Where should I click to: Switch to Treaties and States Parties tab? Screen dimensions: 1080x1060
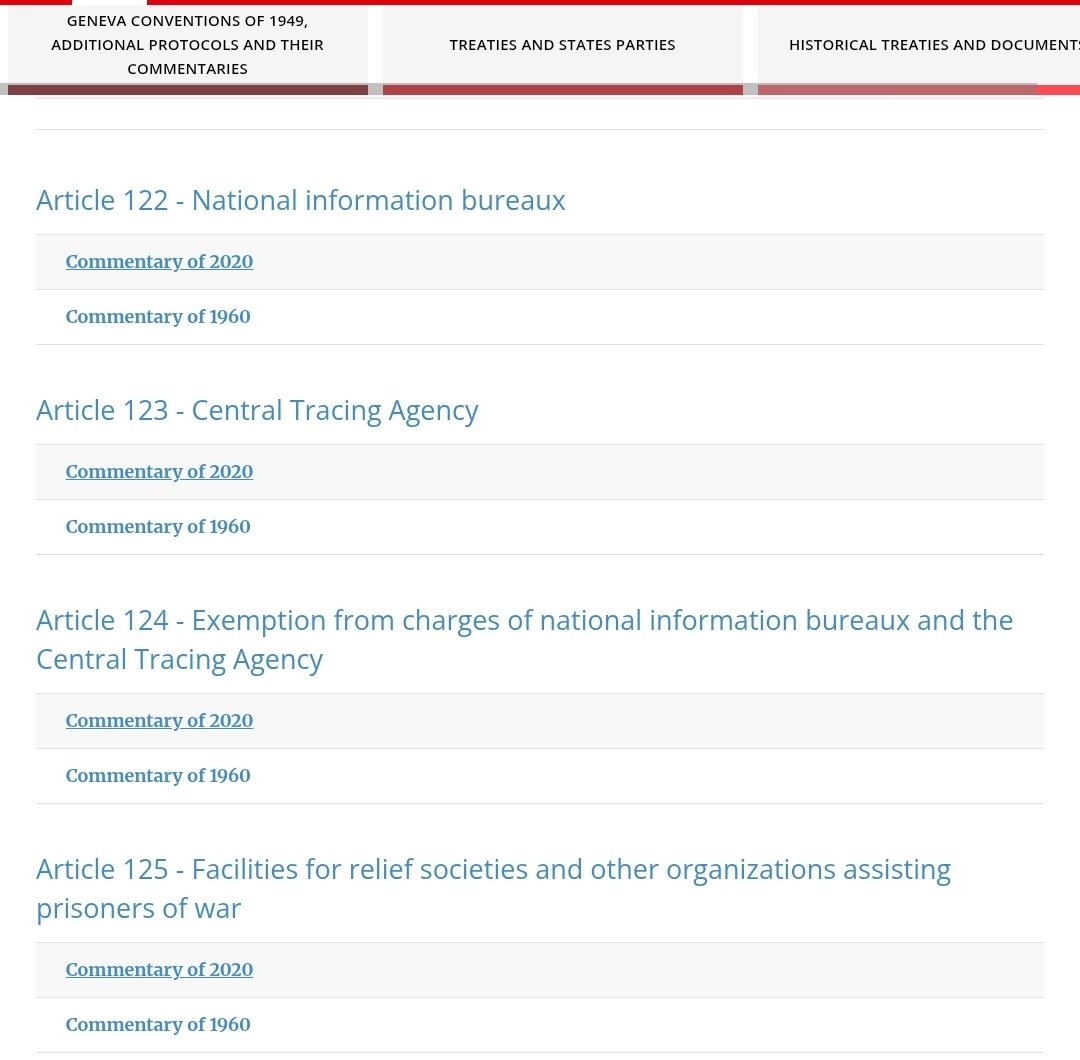(x=563, y=45)
